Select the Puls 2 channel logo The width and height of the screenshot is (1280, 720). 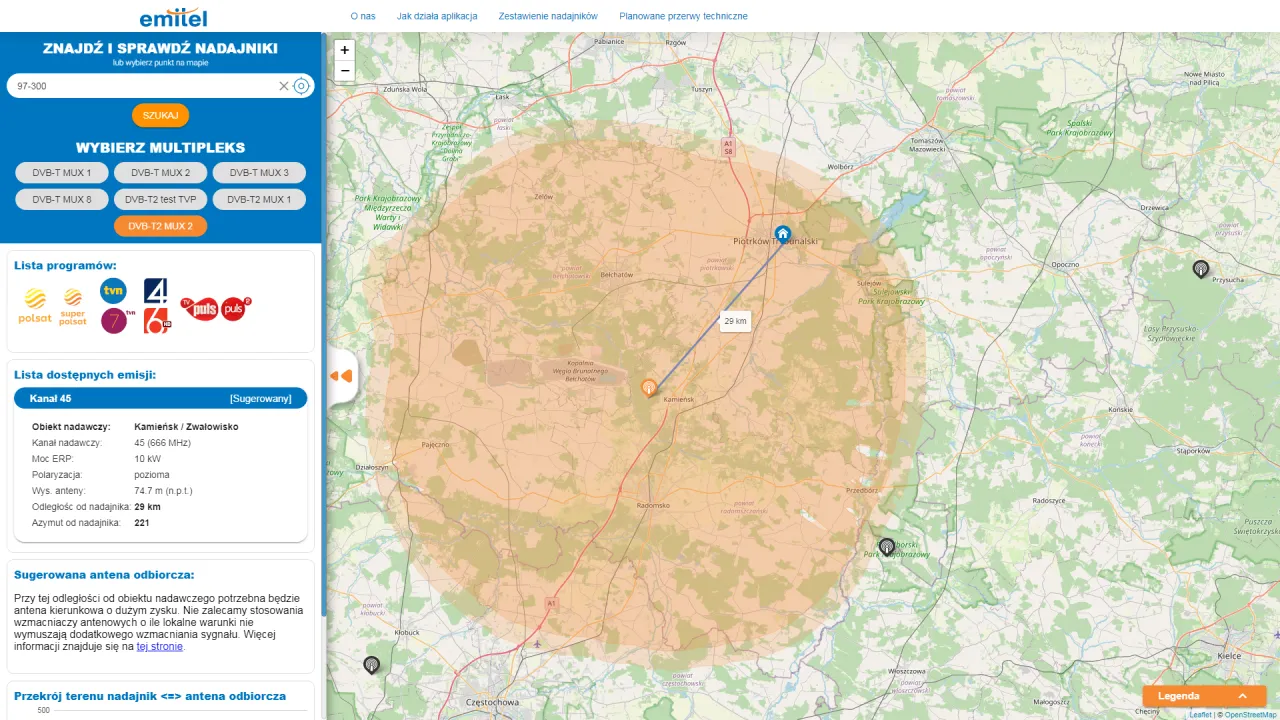pyautogui.click(x=233, y=308)
